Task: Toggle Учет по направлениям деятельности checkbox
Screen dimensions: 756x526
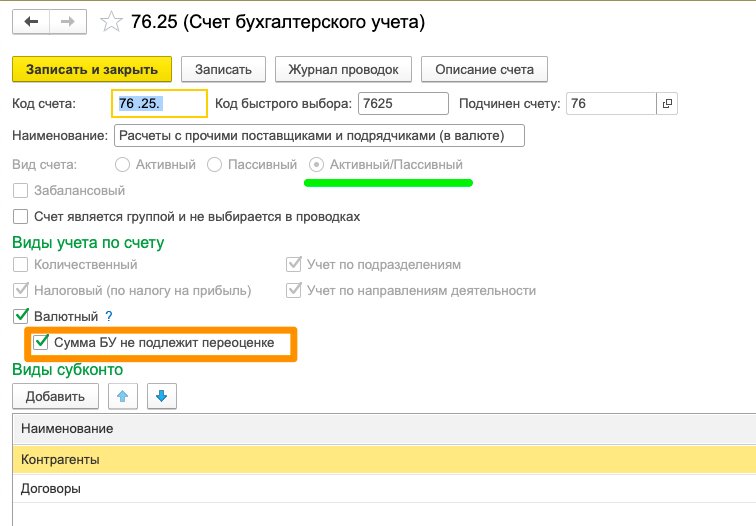Action: 294,290
